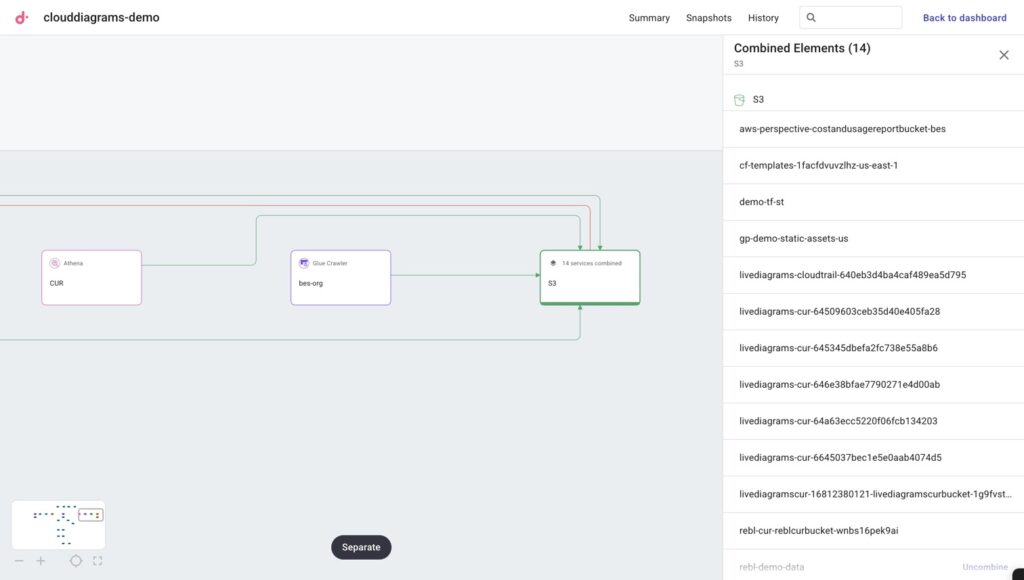Image resolution: width=1024 pixels, height=580 pixels.
Task: Click the Athena icon on CUR node
Action: click(x=54, y=263)
